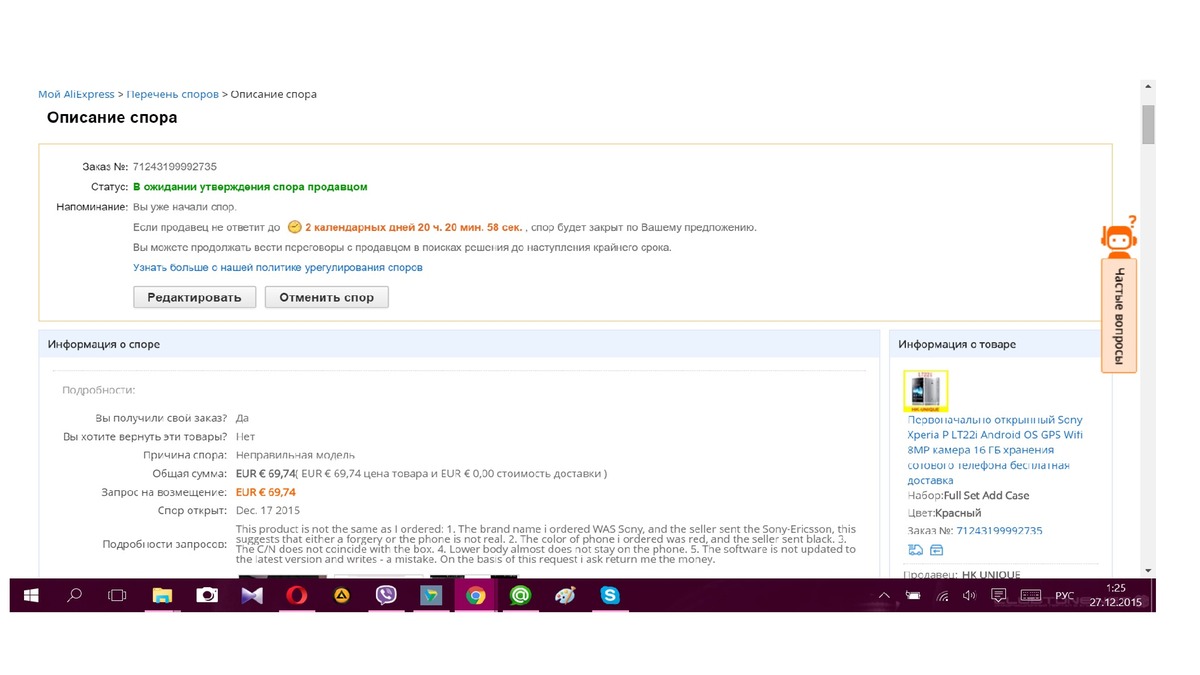The image size is (1200, 675).
Task: Open Skype from the taskbar
Action: click(609, 595)
